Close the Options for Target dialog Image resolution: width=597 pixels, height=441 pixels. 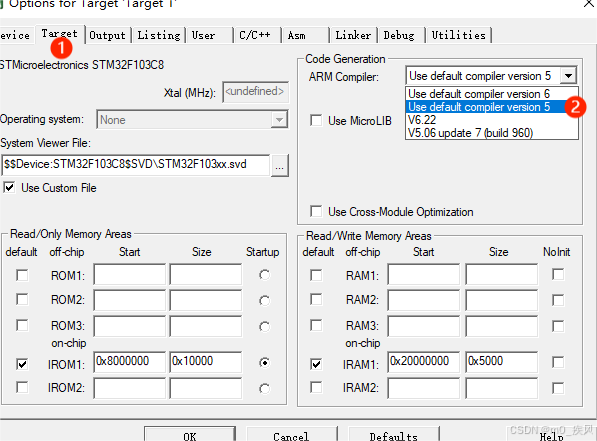pyautogui.click(x=589, y=3)
